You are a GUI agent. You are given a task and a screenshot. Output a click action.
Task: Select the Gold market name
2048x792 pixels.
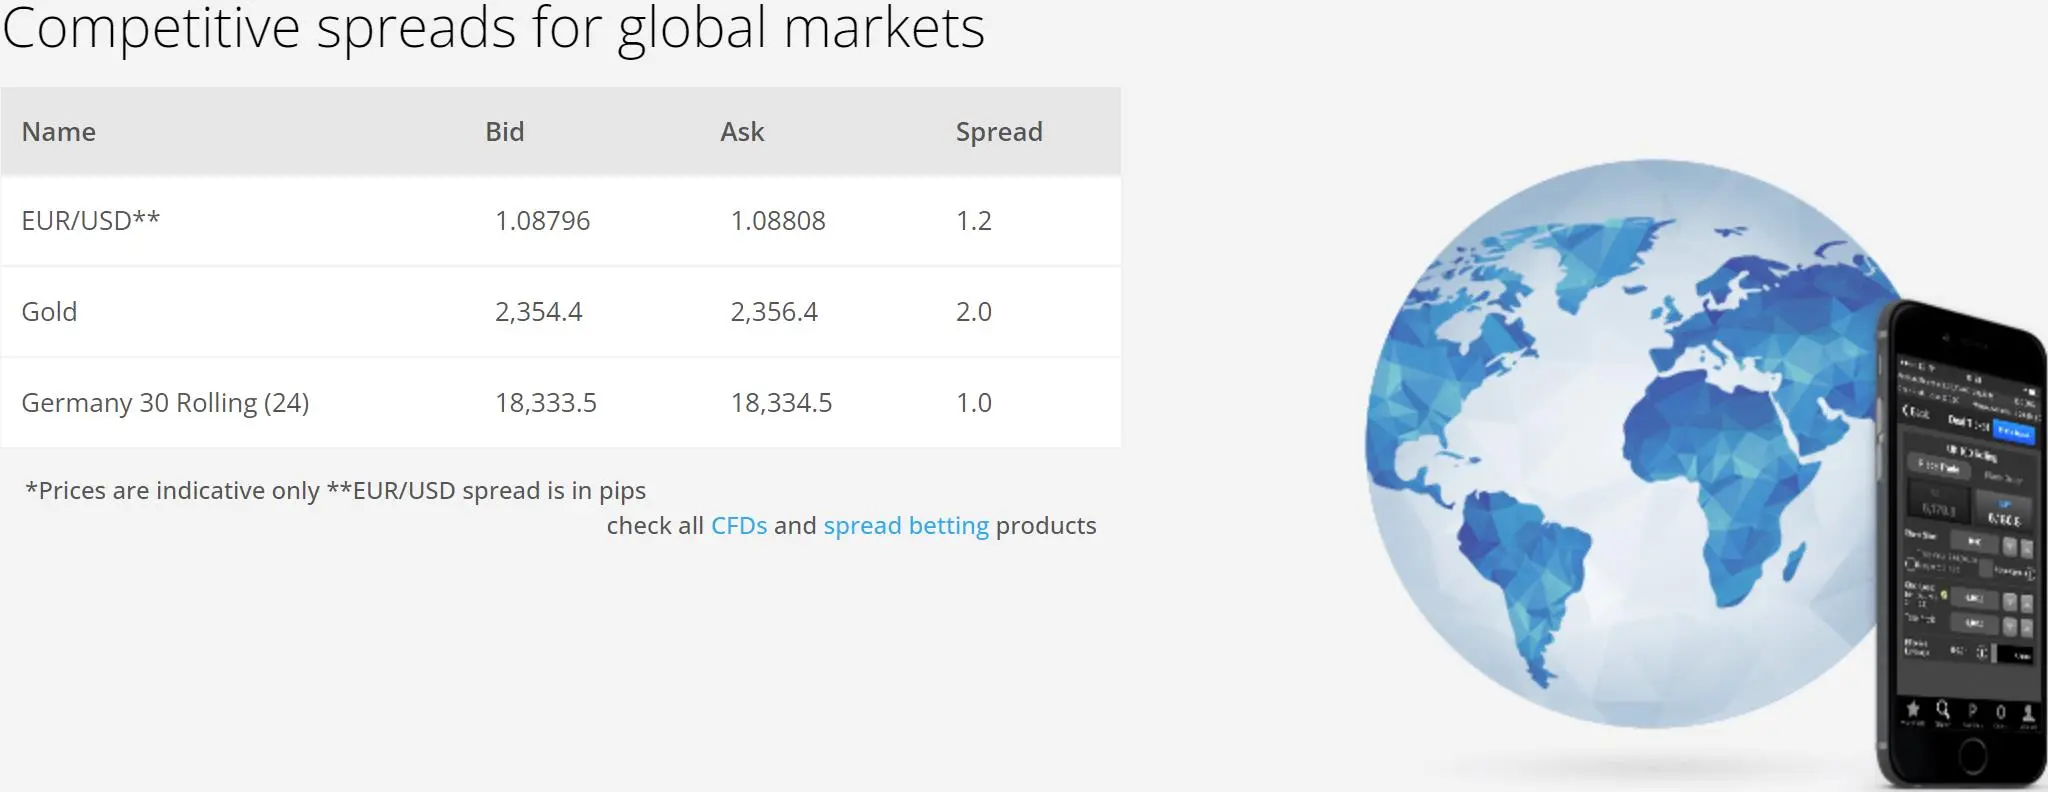(x=49, y=312)
